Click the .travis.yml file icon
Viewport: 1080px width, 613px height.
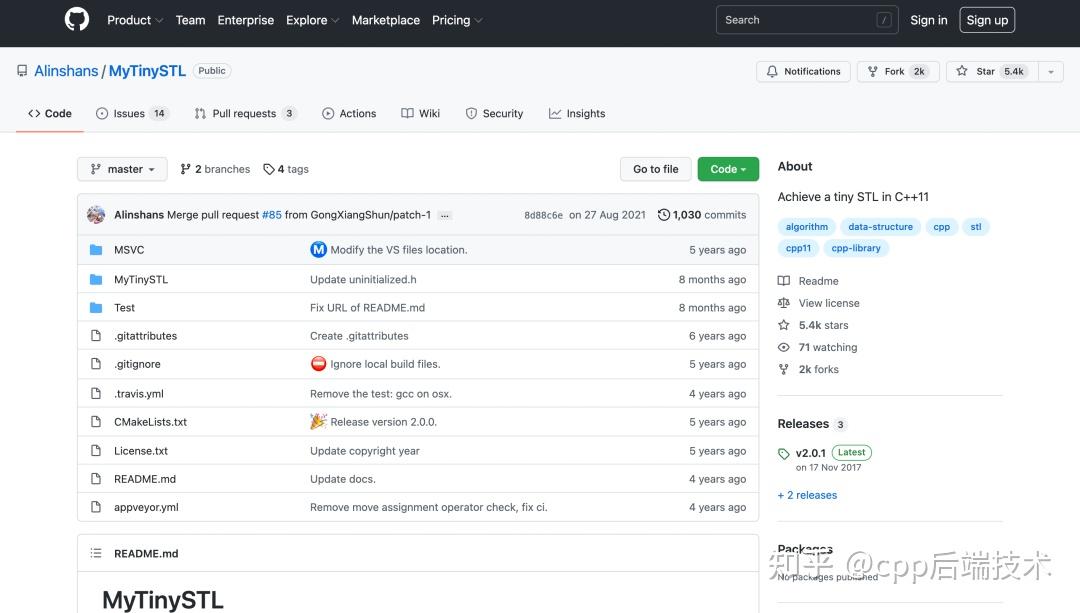click(x=96, y=394)
